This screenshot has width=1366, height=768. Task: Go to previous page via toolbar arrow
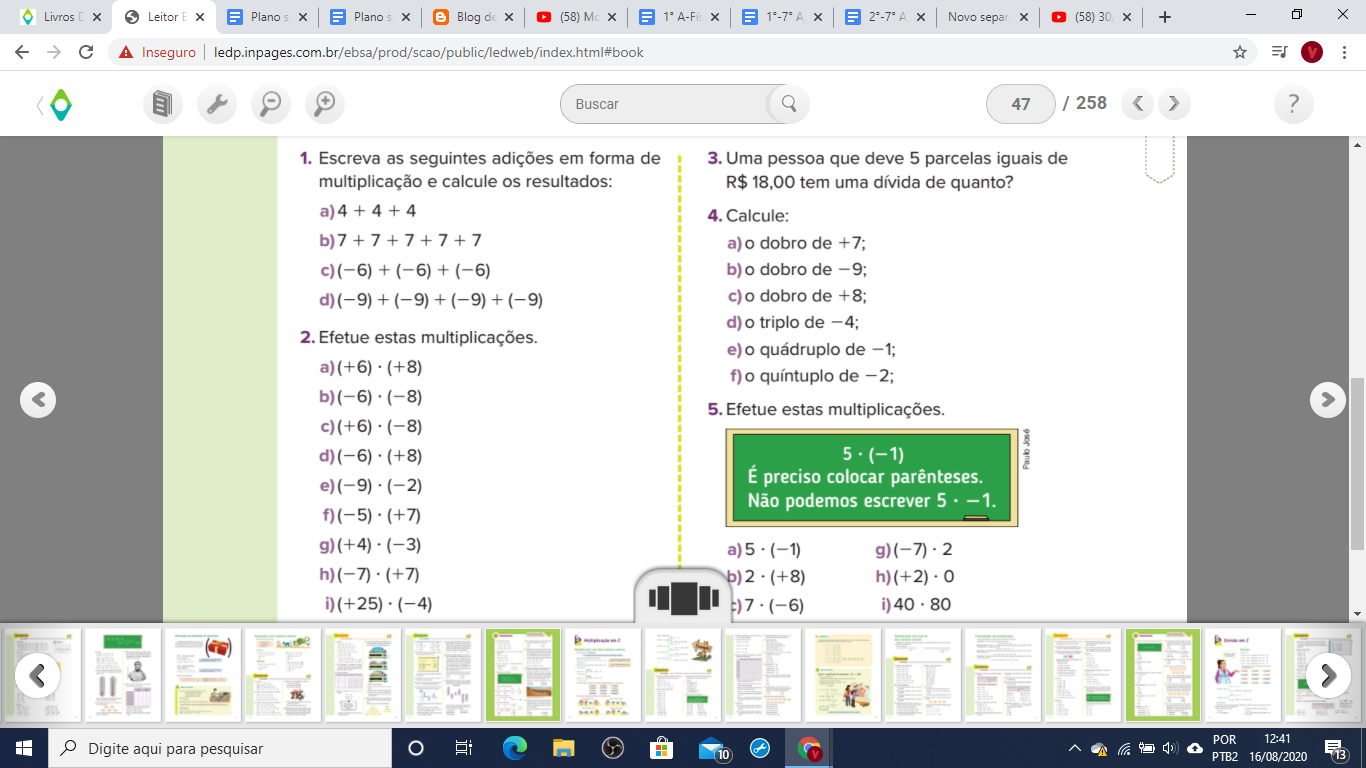pyautogui.click(x=1138, y=103)
